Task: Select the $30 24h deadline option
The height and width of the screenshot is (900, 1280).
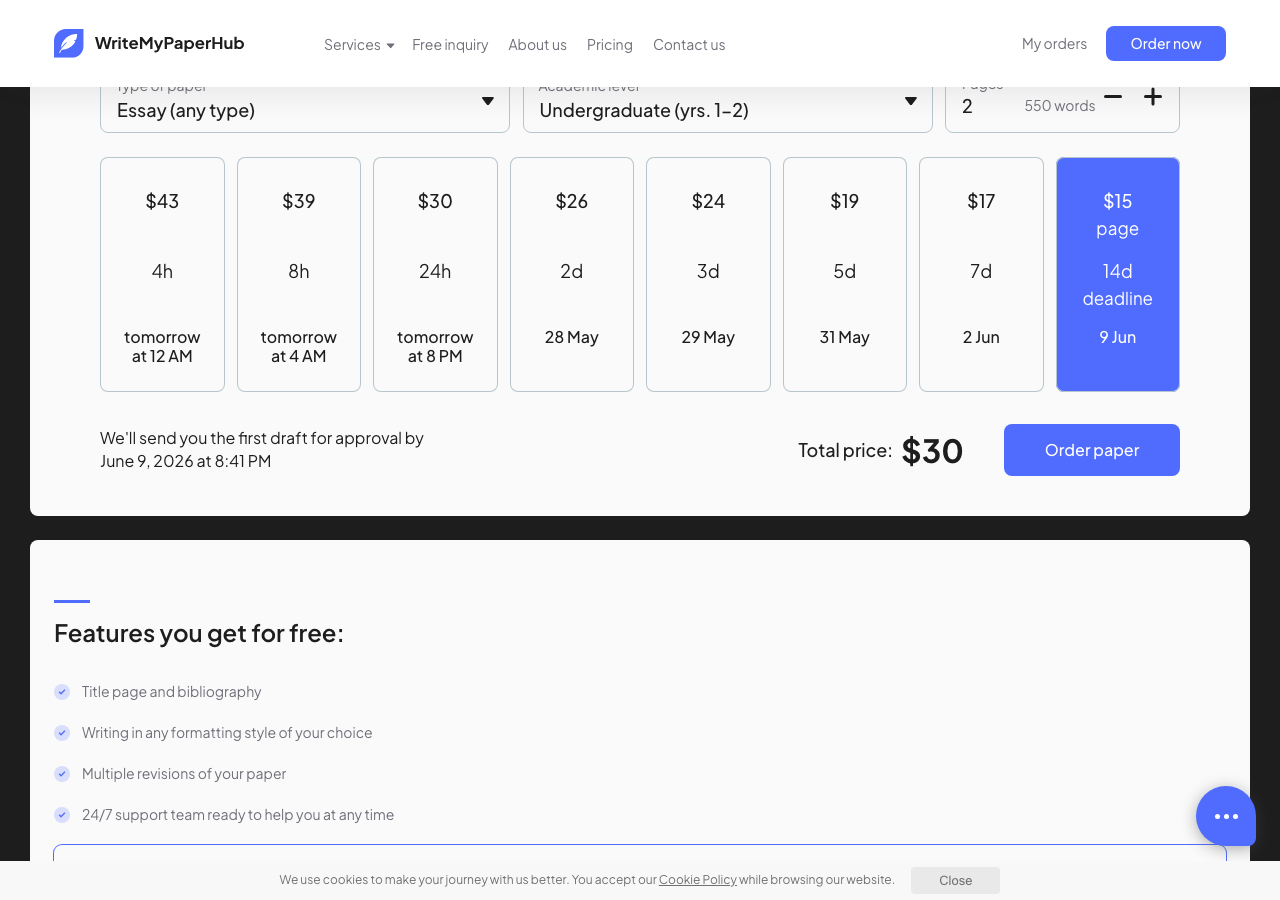Action: pyautogui.click(x=435, y=274)
